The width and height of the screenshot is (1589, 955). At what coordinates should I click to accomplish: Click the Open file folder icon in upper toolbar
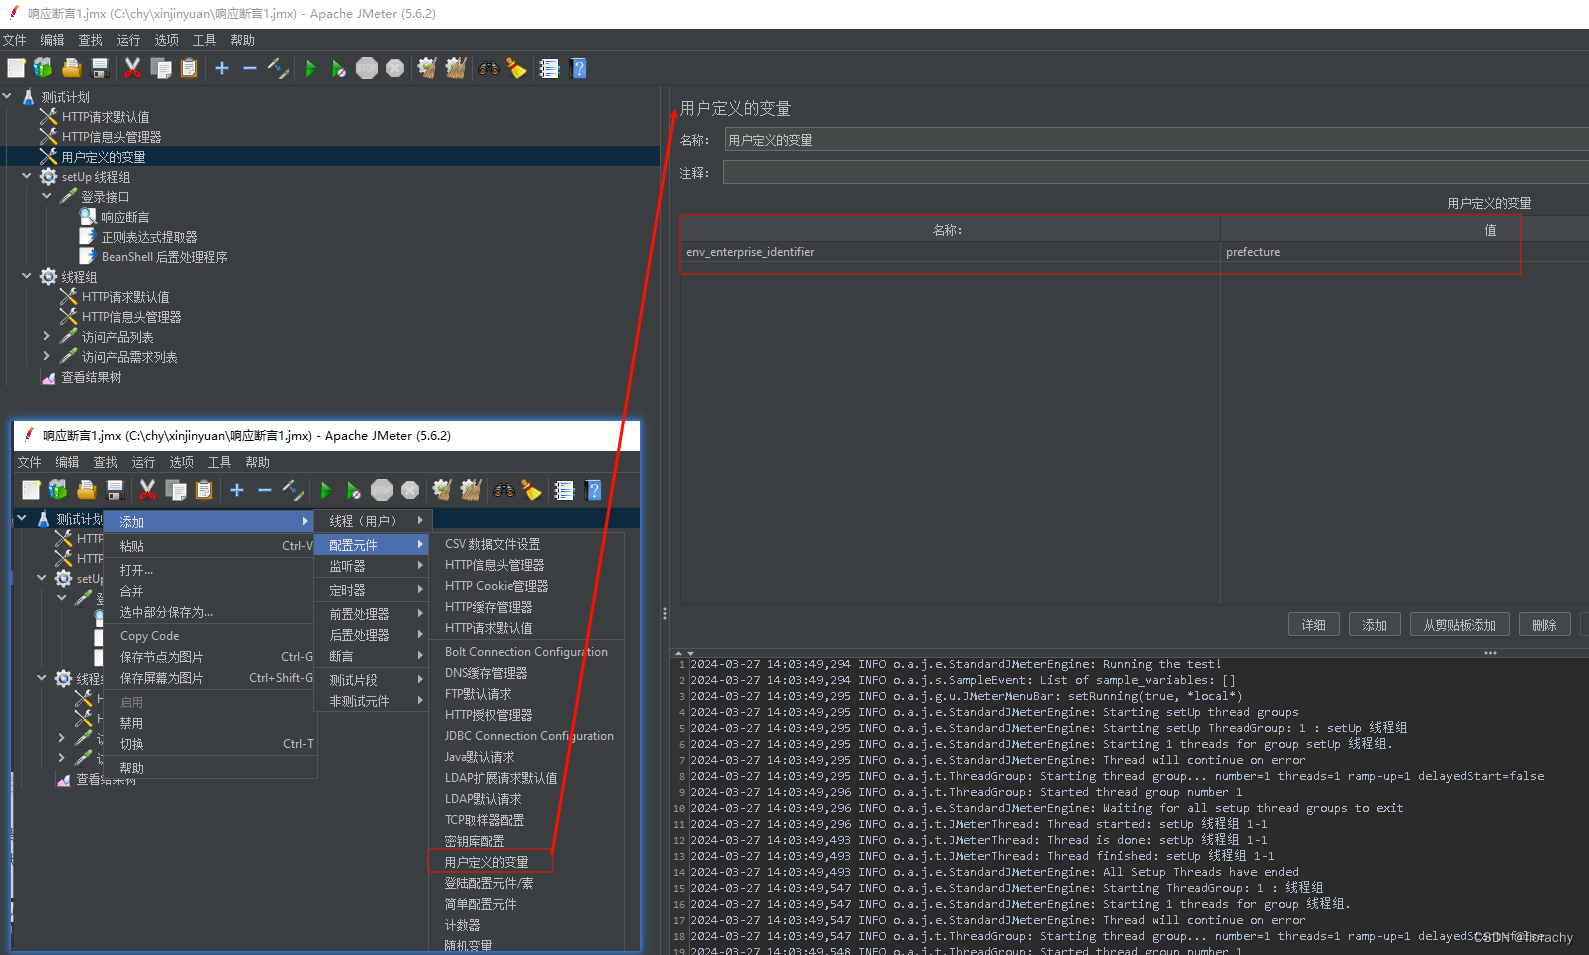(71, 68)
